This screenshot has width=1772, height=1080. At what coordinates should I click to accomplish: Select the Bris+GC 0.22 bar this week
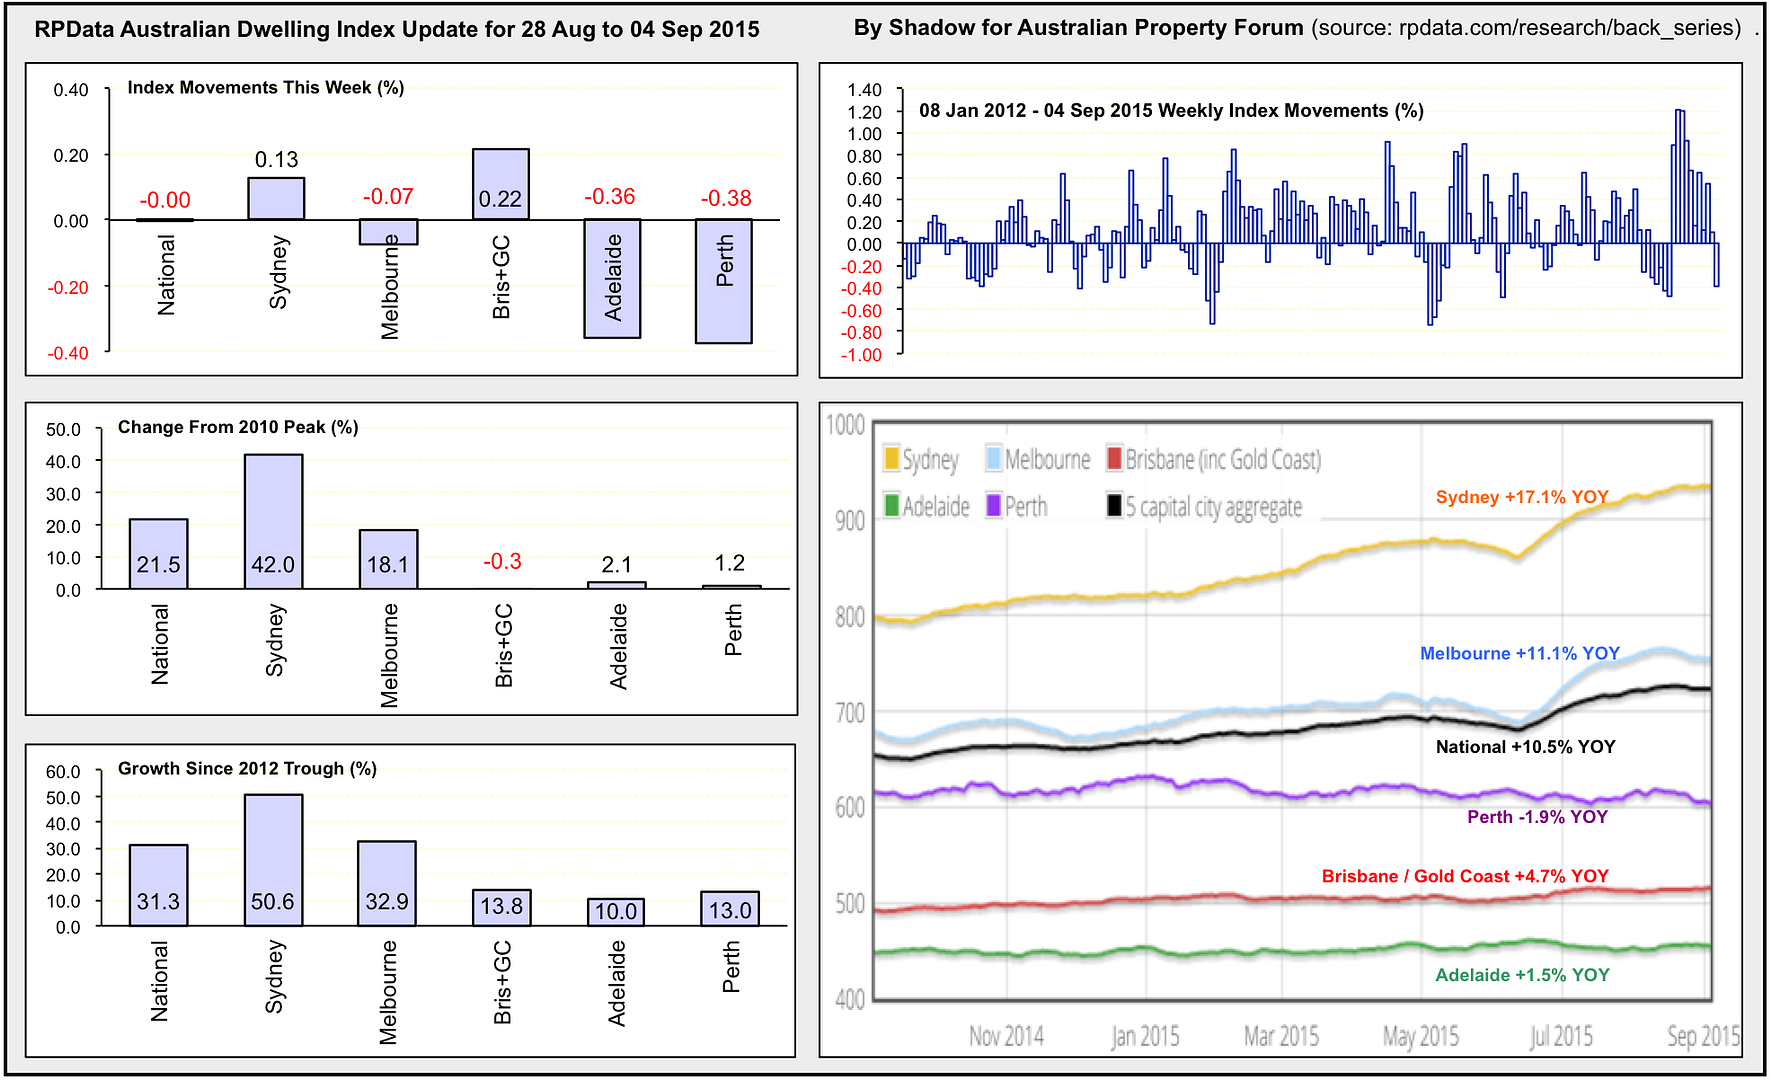[500, 184]
